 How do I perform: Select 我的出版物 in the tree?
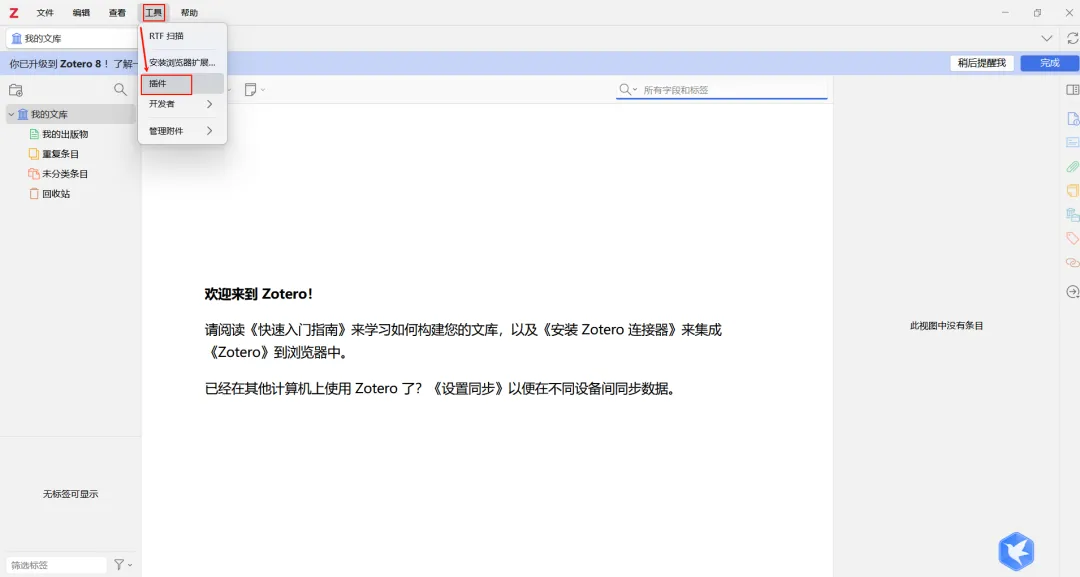(x=65, y=134)
